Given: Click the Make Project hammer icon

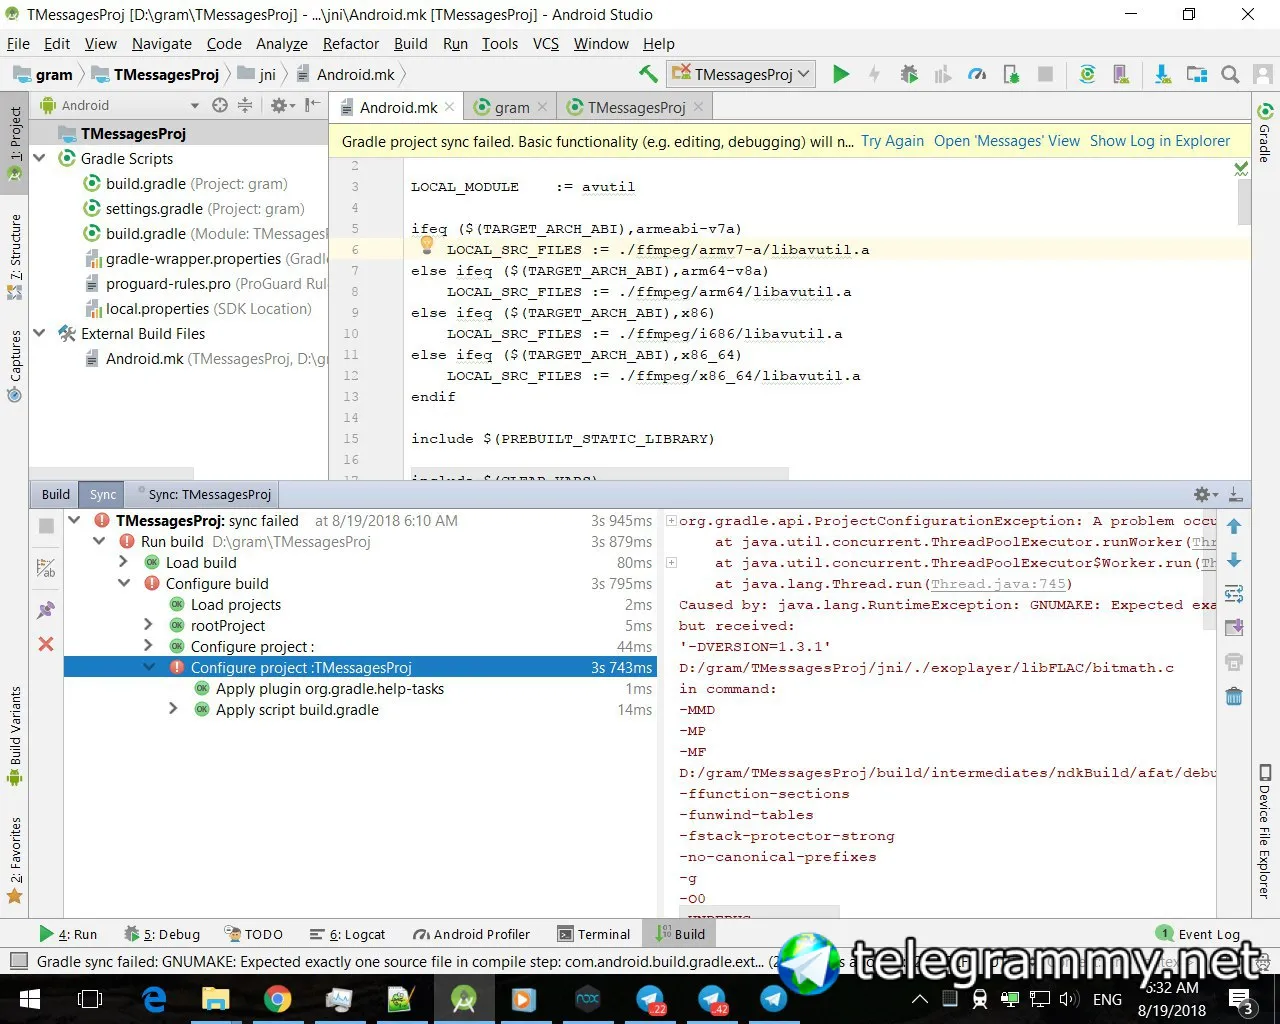Looking at the screenshot, I should 648,74.
